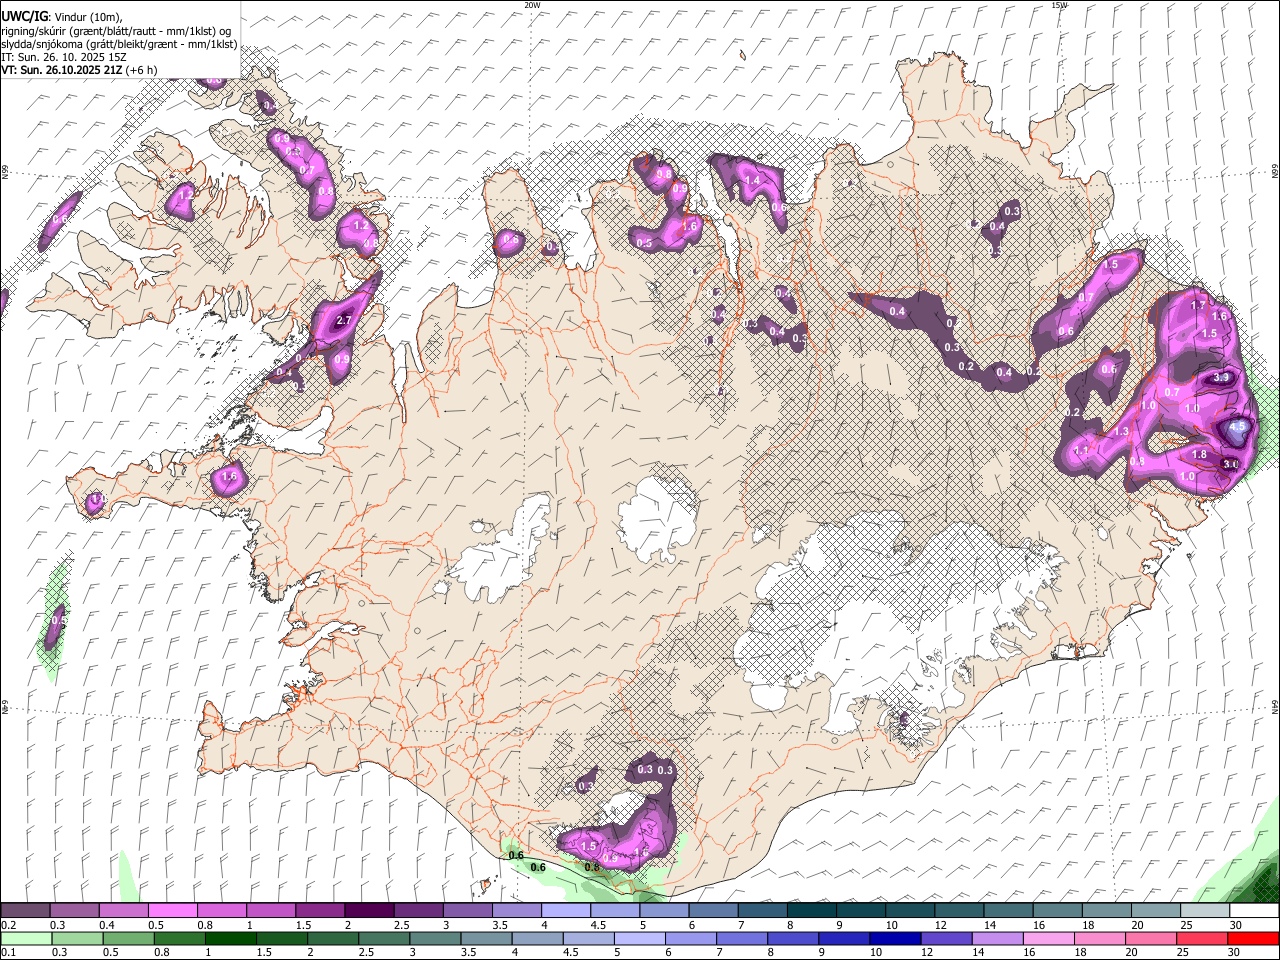1280x960 pixels.
Task: Click the 2.7 snowfall value in the northwest
Action: pyautogui.click(x=344, y=320)
